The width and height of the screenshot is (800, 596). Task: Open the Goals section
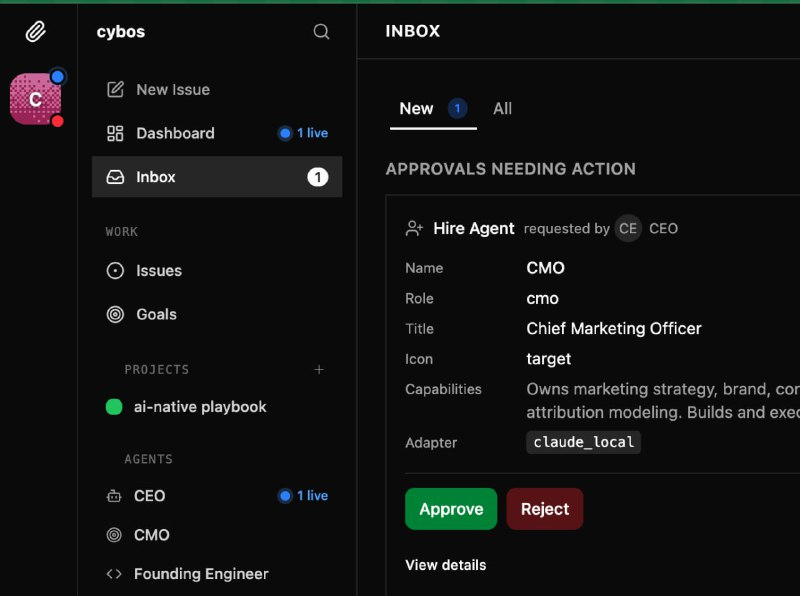click(x=156, y=314)
